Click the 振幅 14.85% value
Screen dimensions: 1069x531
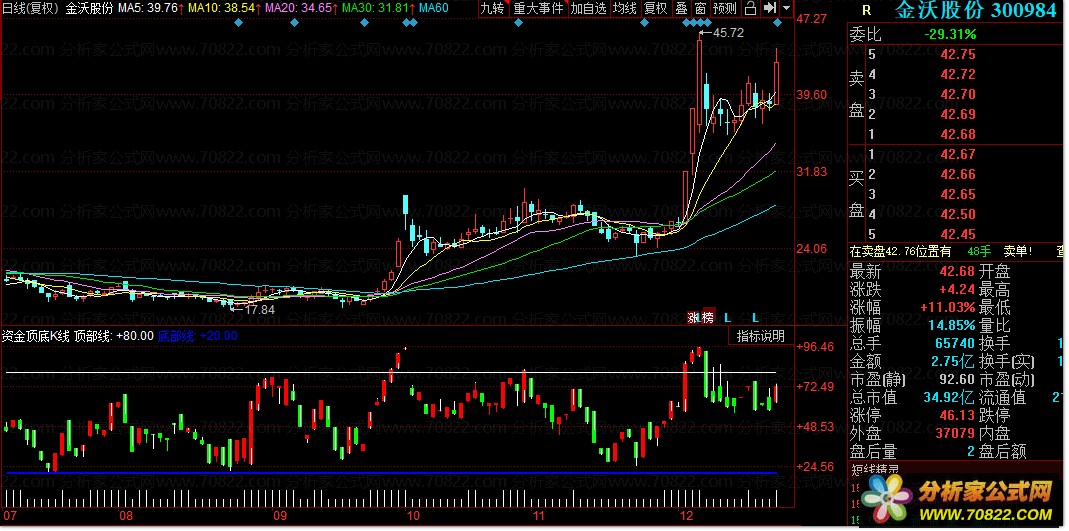(952, 325)
